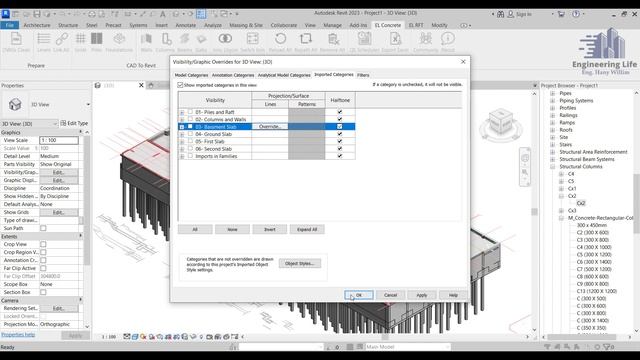Switch to the Model Categories tab
640x360 pixels.
pos(191,75)
